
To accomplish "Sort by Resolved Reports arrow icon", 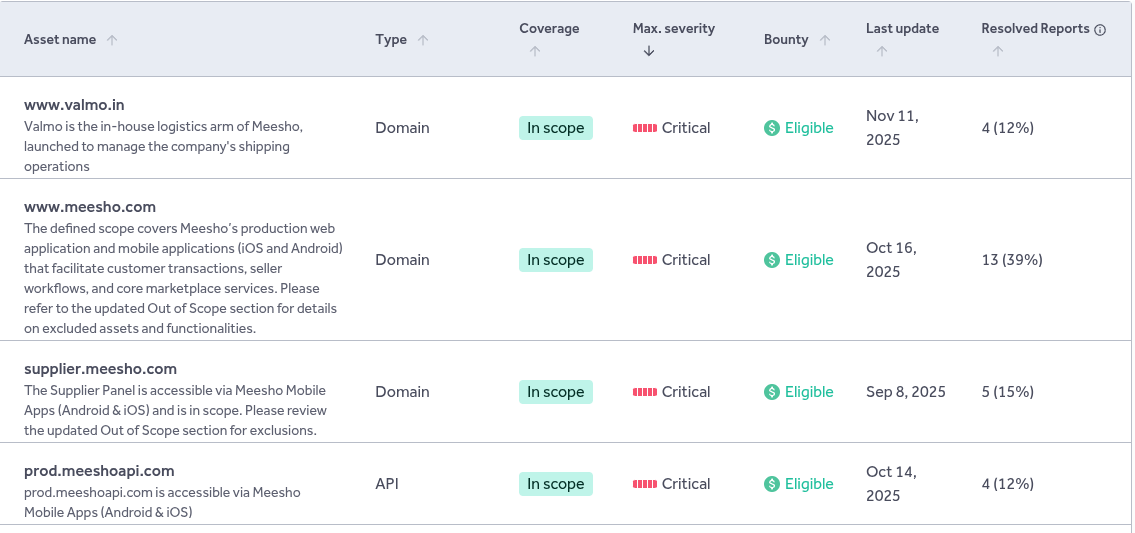I will click(997, 51).
